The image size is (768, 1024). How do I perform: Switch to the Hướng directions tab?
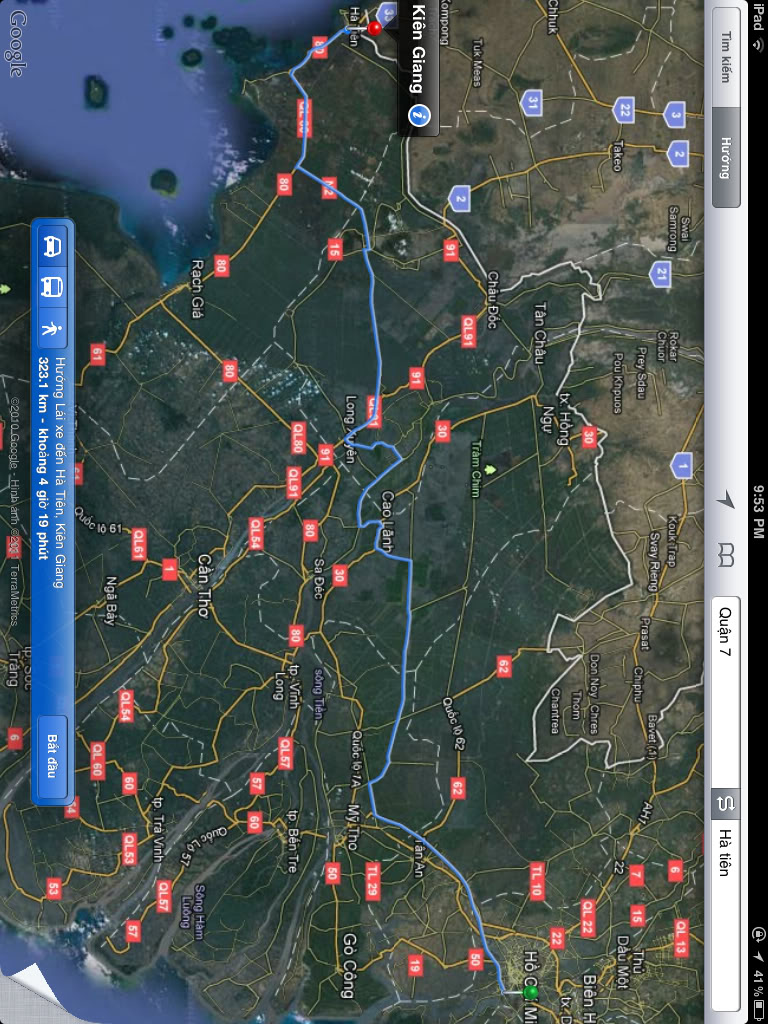[x=726, y=157]
